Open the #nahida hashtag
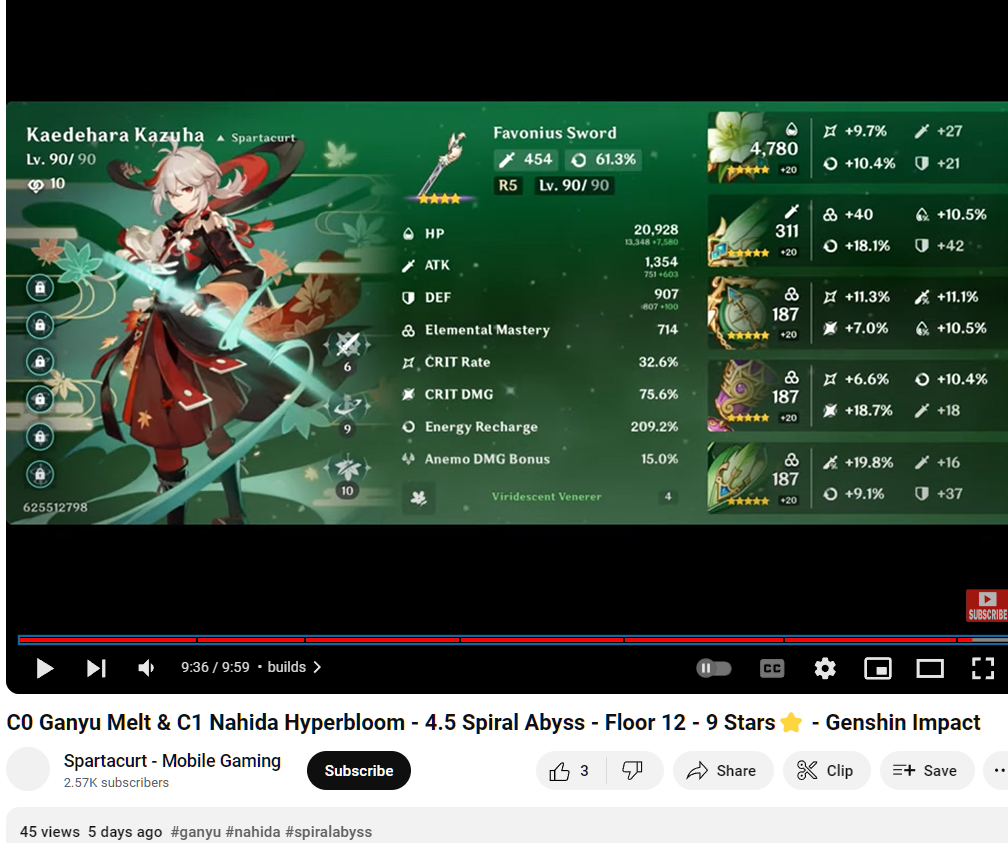Screen dimensions: 1008x843 253,831
